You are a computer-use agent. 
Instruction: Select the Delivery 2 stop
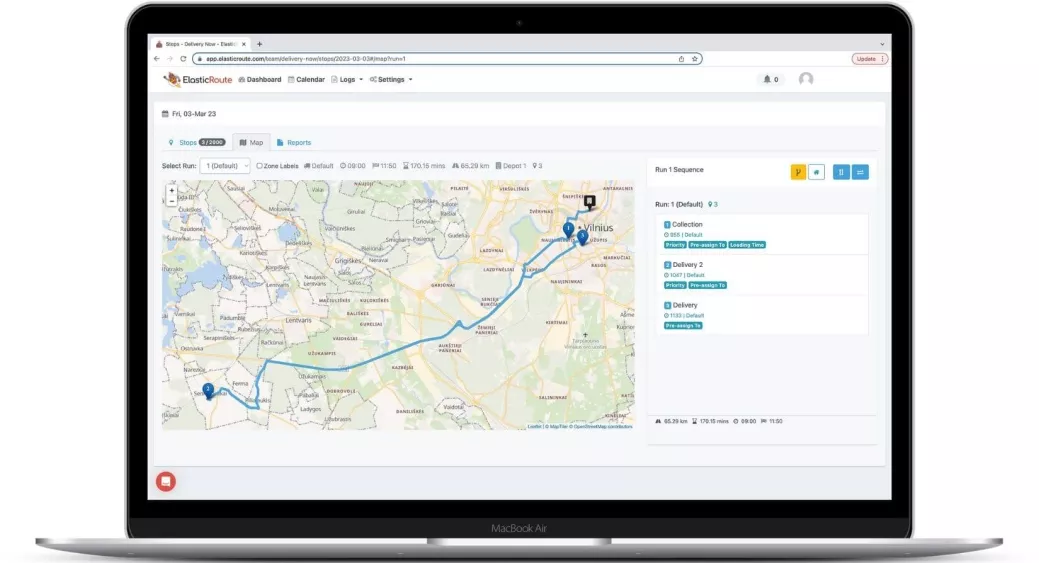pos(761,275)
